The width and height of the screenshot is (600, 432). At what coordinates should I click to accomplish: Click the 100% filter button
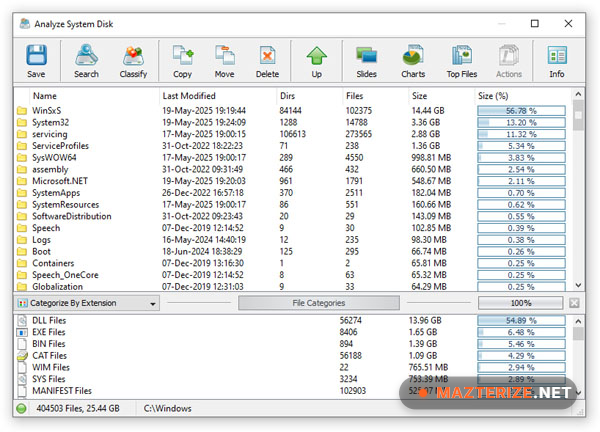pos(520,303)
